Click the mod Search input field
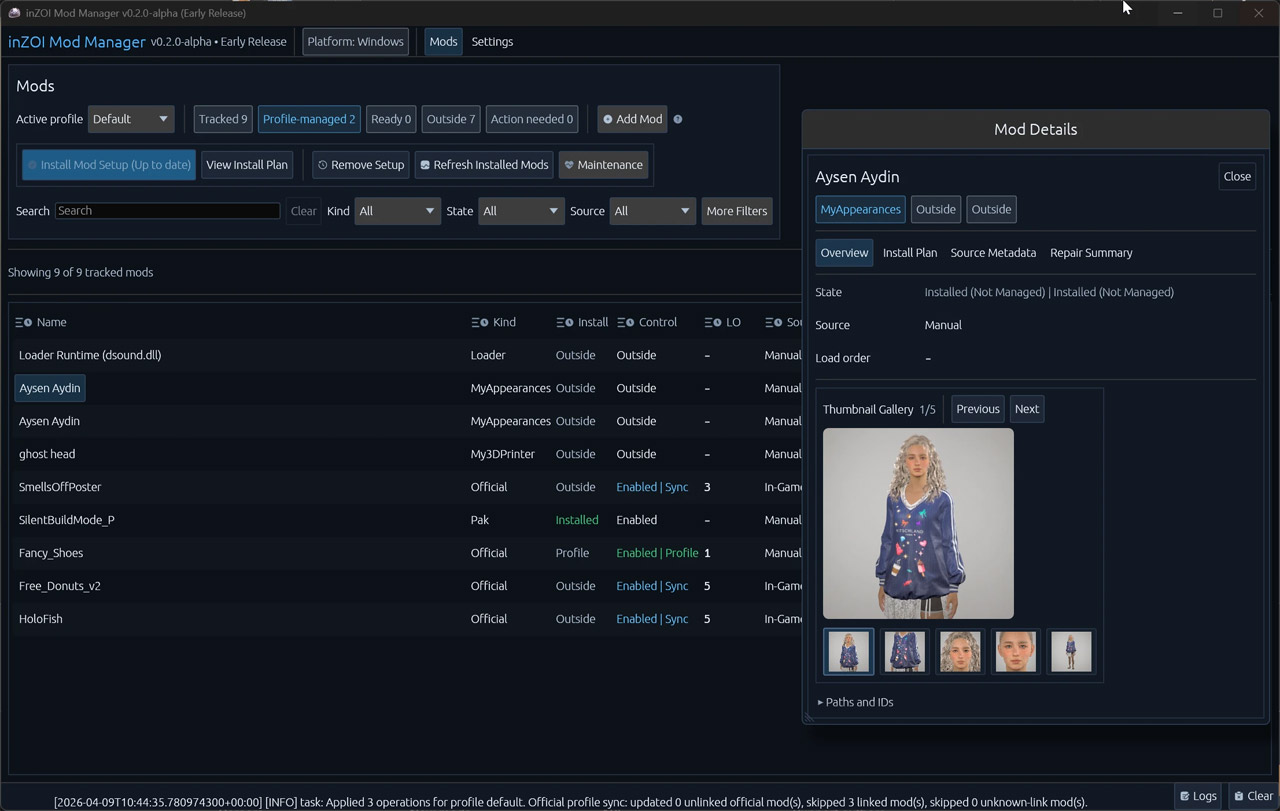This screenshot has width=1280, height=811. (x=168, y=211)
